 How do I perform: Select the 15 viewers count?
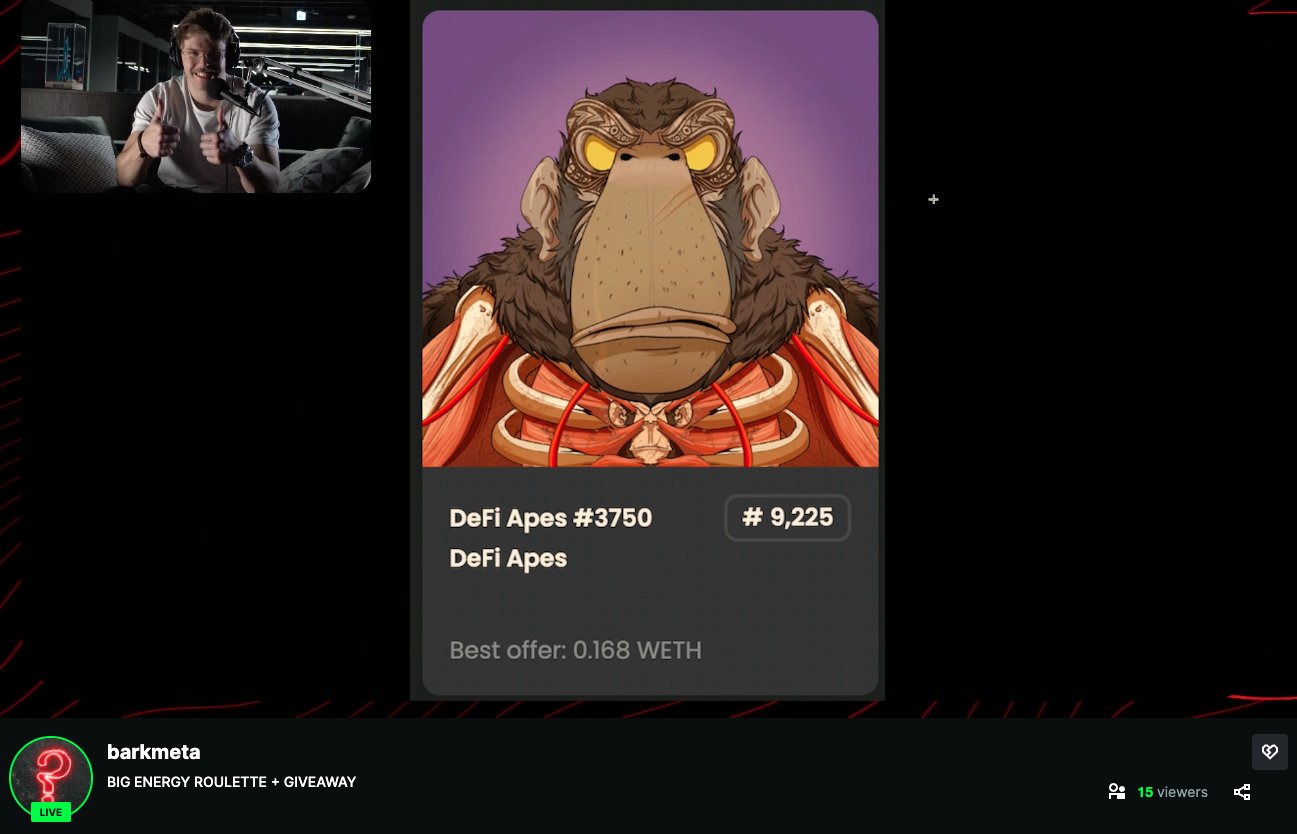coord(1172,792)
